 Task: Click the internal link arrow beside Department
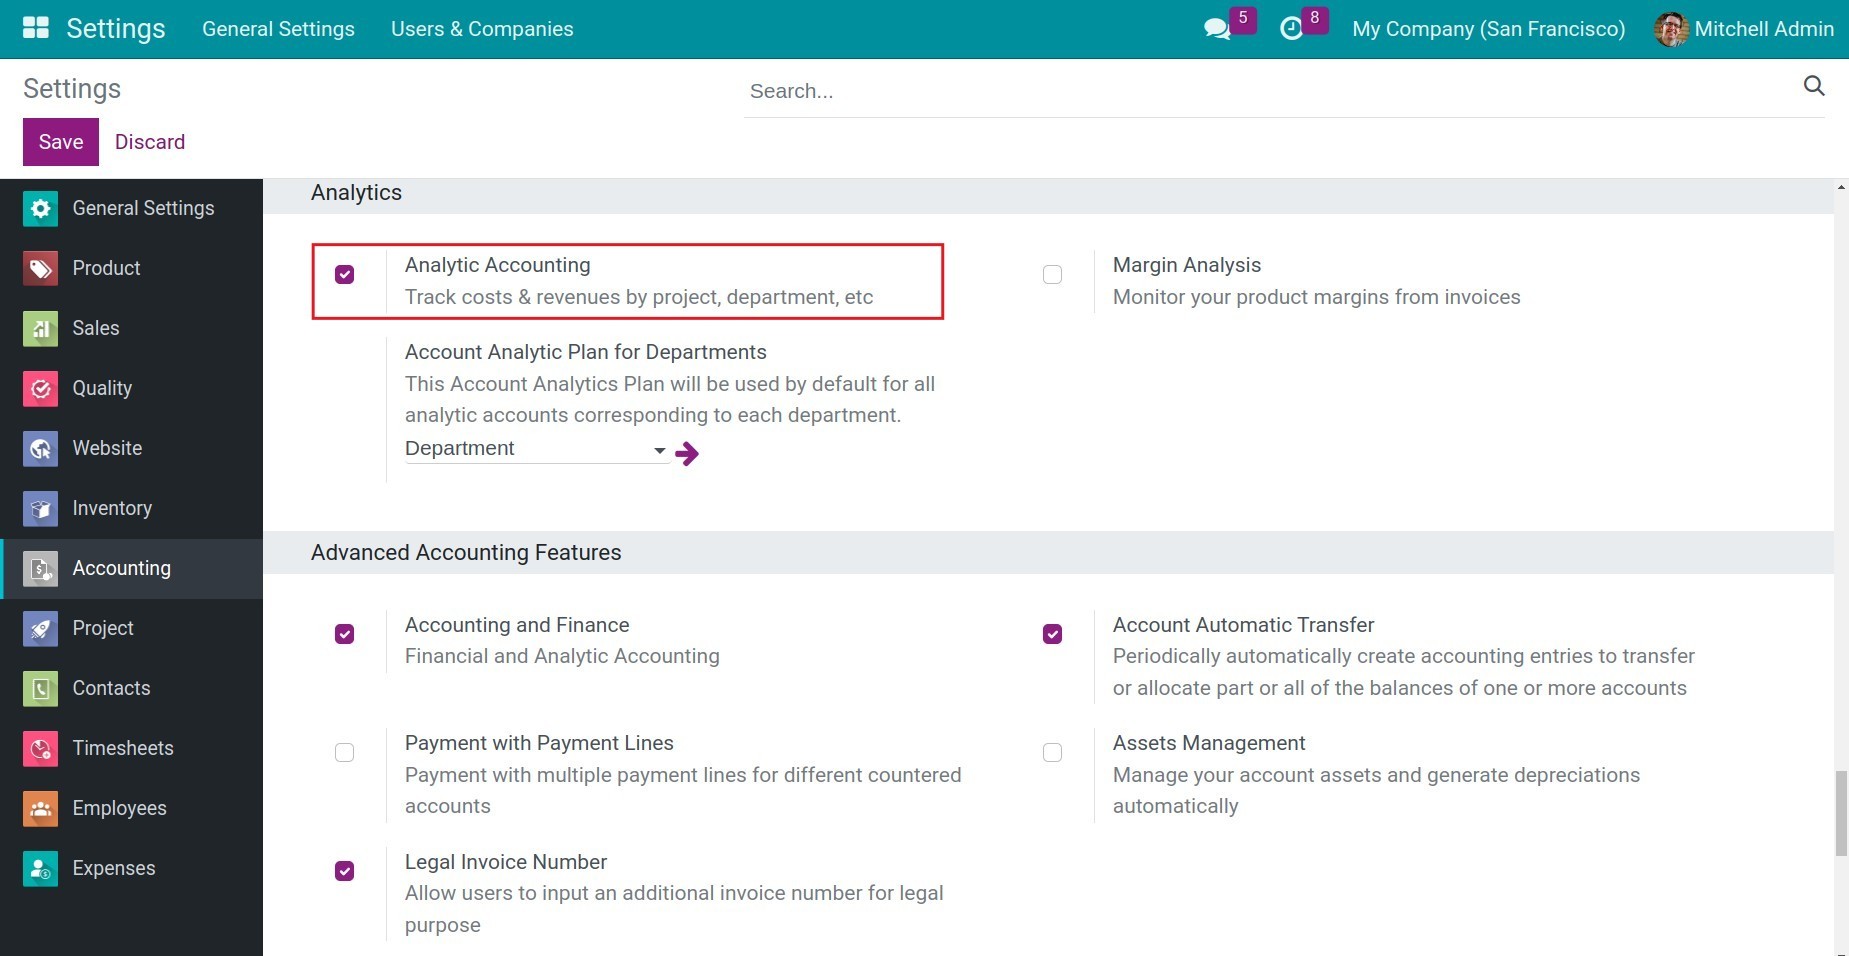686,453
